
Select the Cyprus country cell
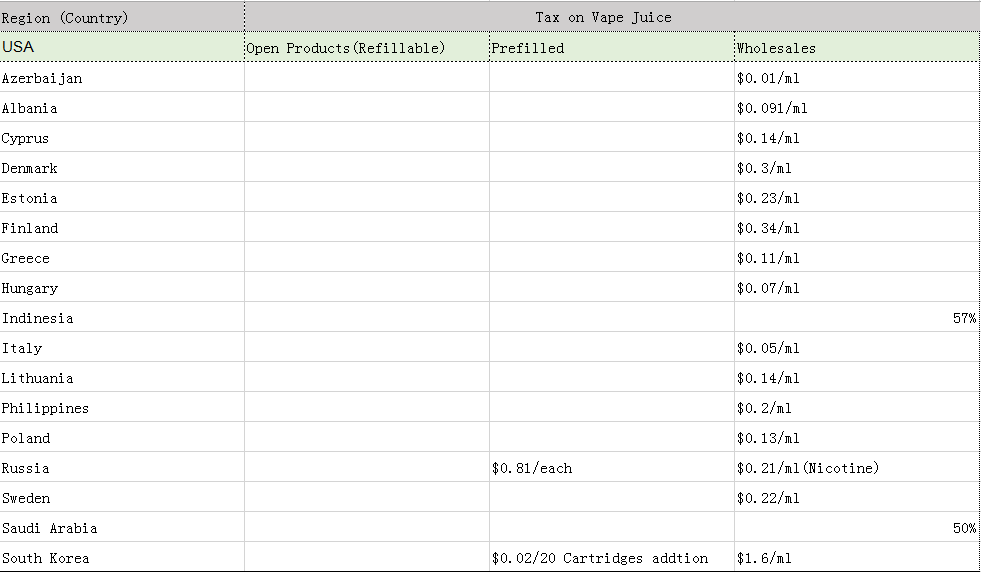[122, 138]
